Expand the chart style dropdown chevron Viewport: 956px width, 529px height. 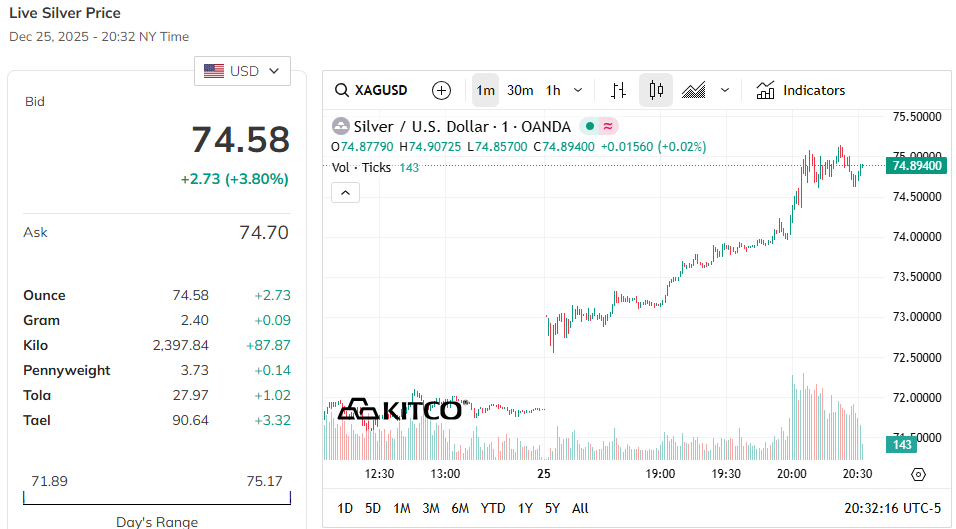725,90
